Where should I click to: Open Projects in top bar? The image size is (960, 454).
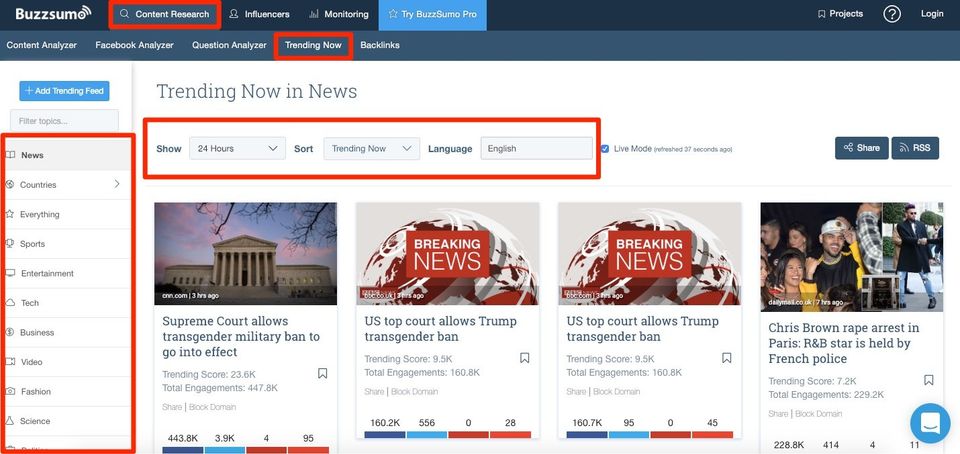(840, 13)
